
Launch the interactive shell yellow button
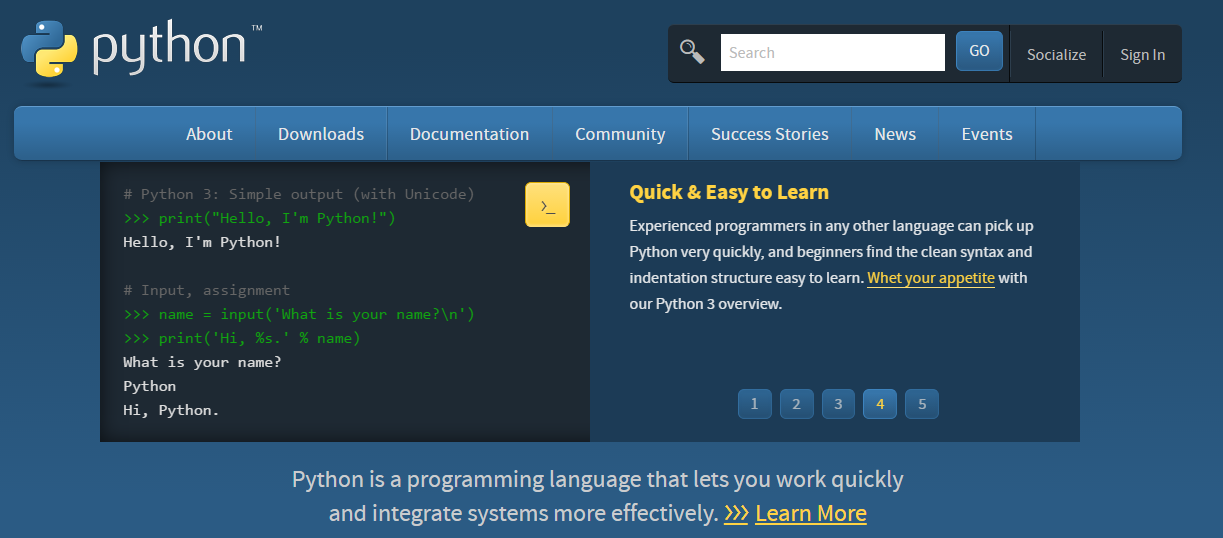click(547, 205)
